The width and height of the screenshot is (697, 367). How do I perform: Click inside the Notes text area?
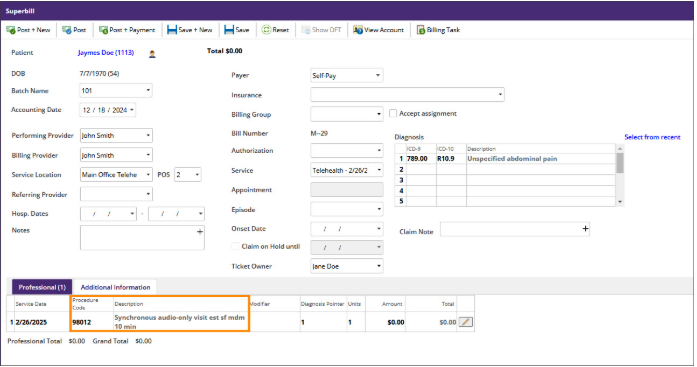tap(142, 238)
